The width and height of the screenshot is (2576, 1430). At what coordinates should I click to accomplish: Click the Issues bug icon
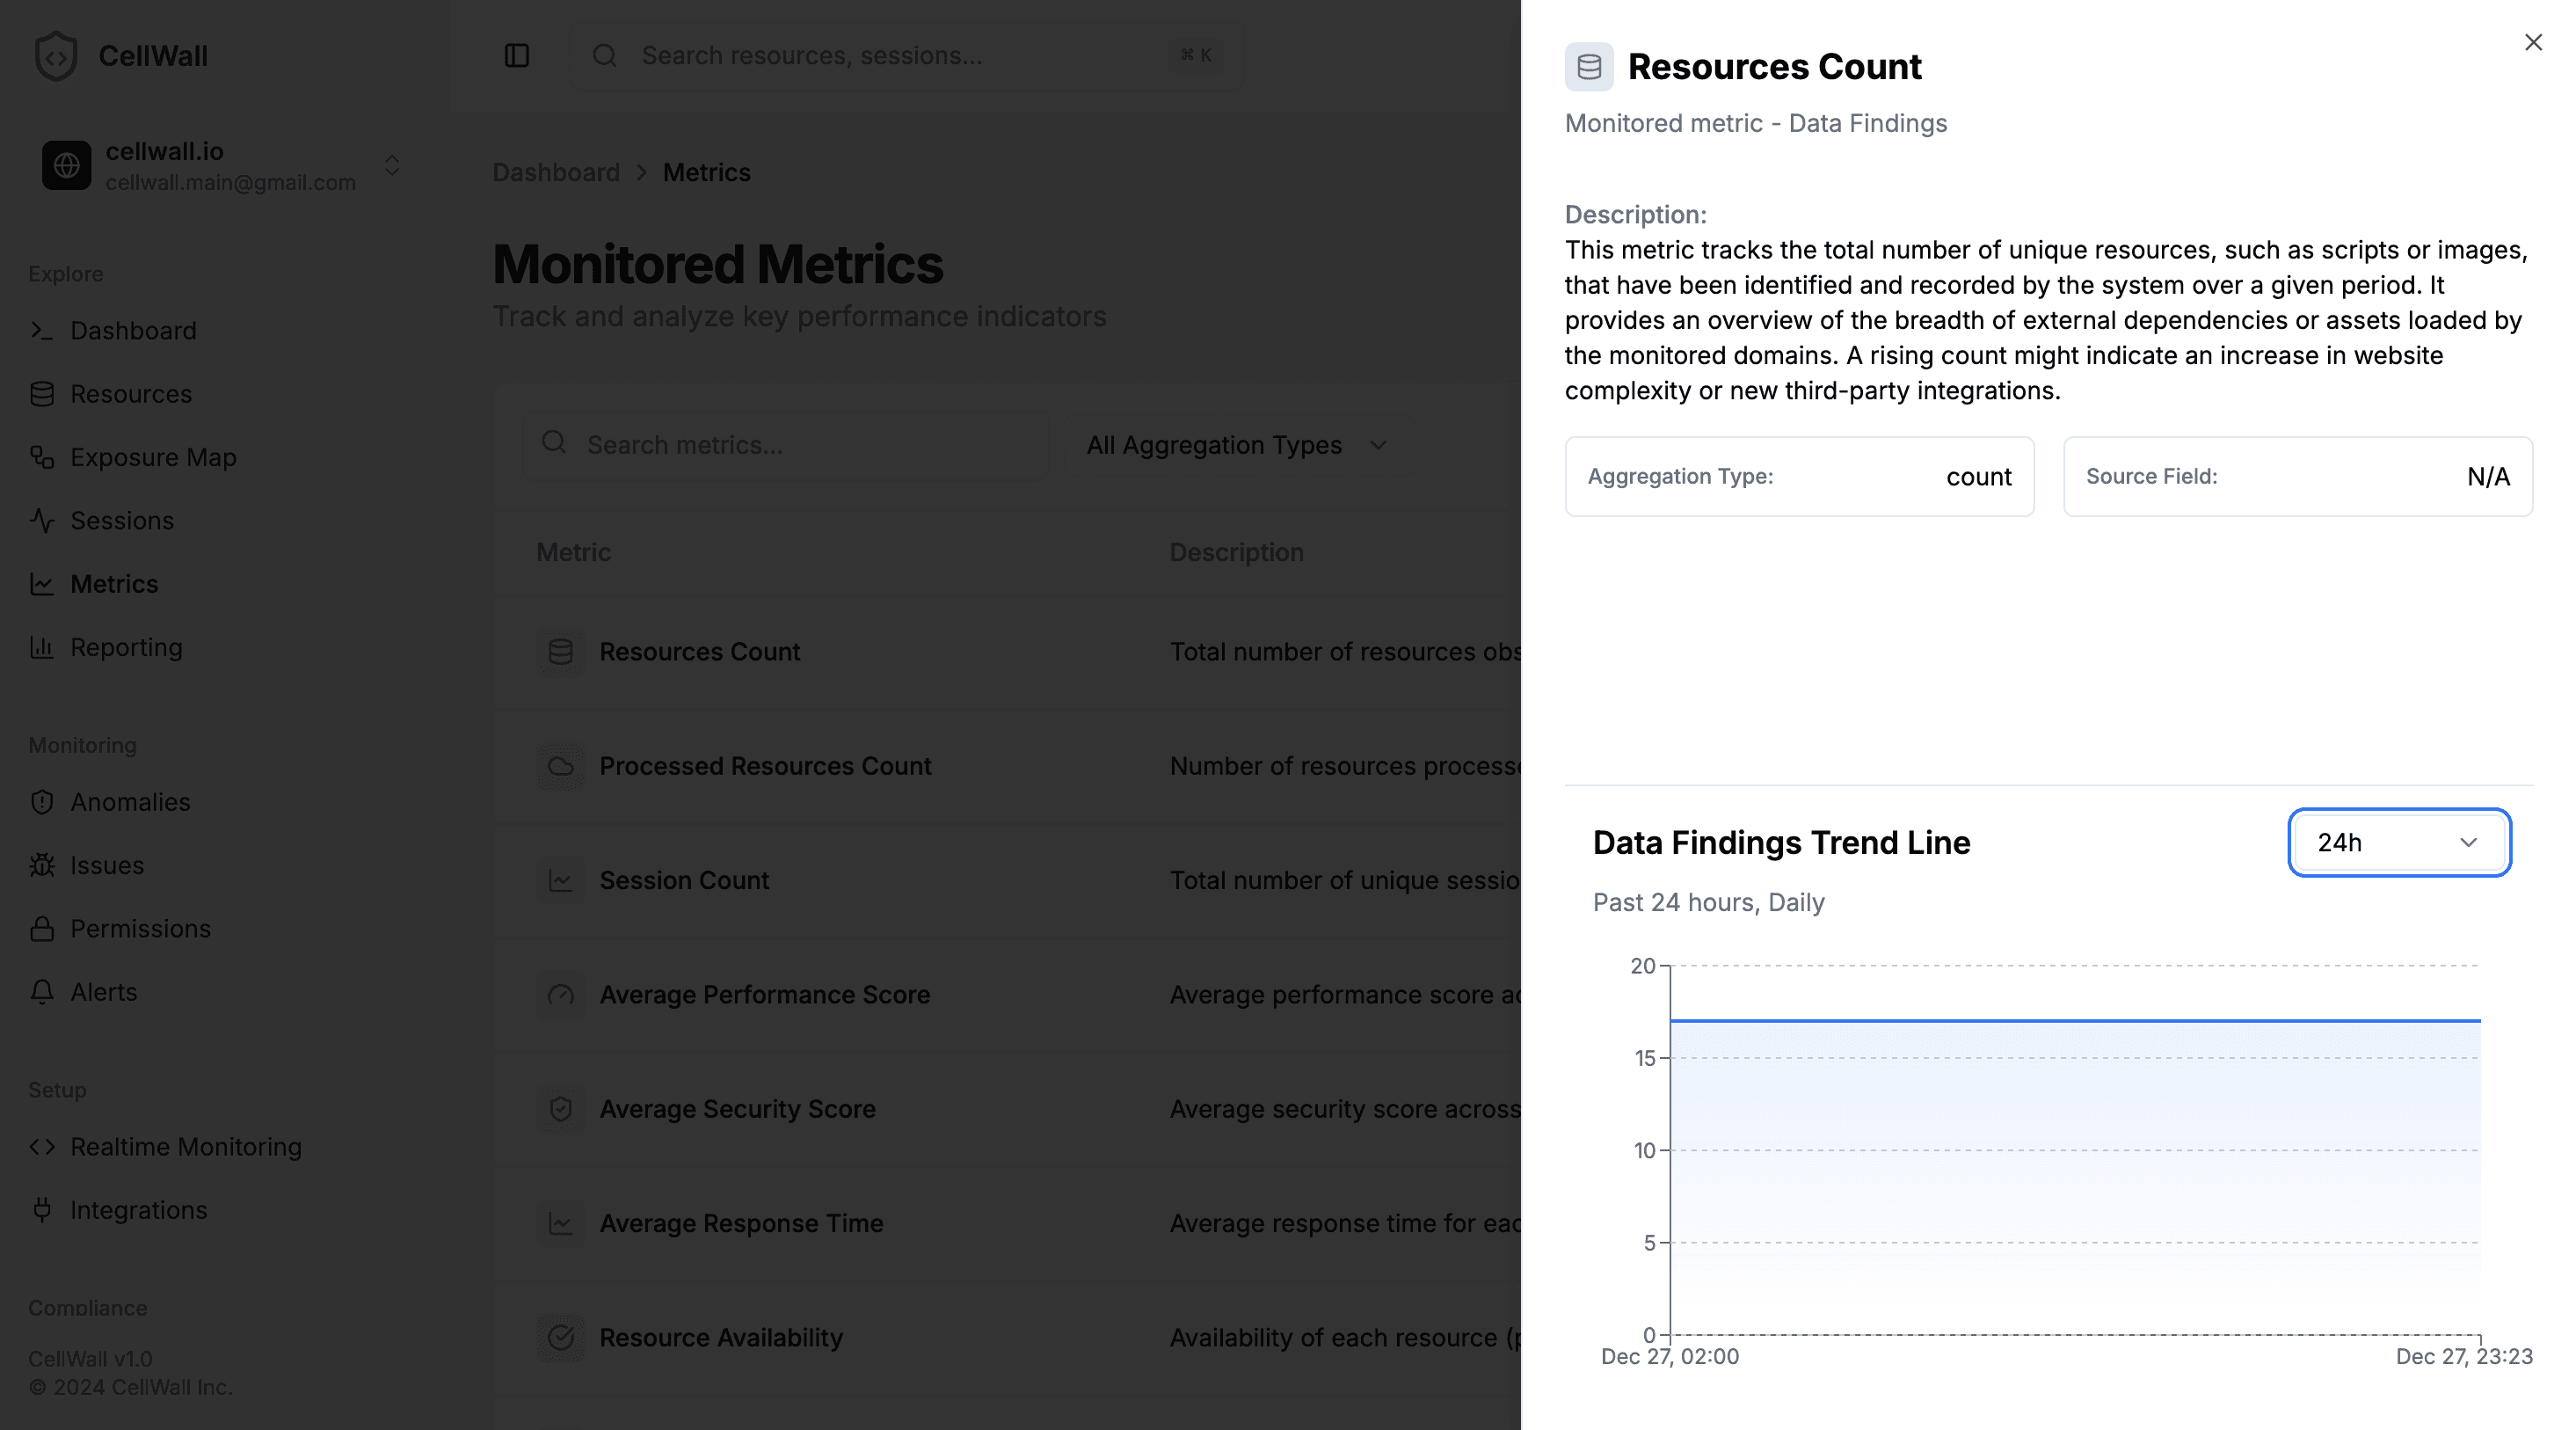pos(42,865)
